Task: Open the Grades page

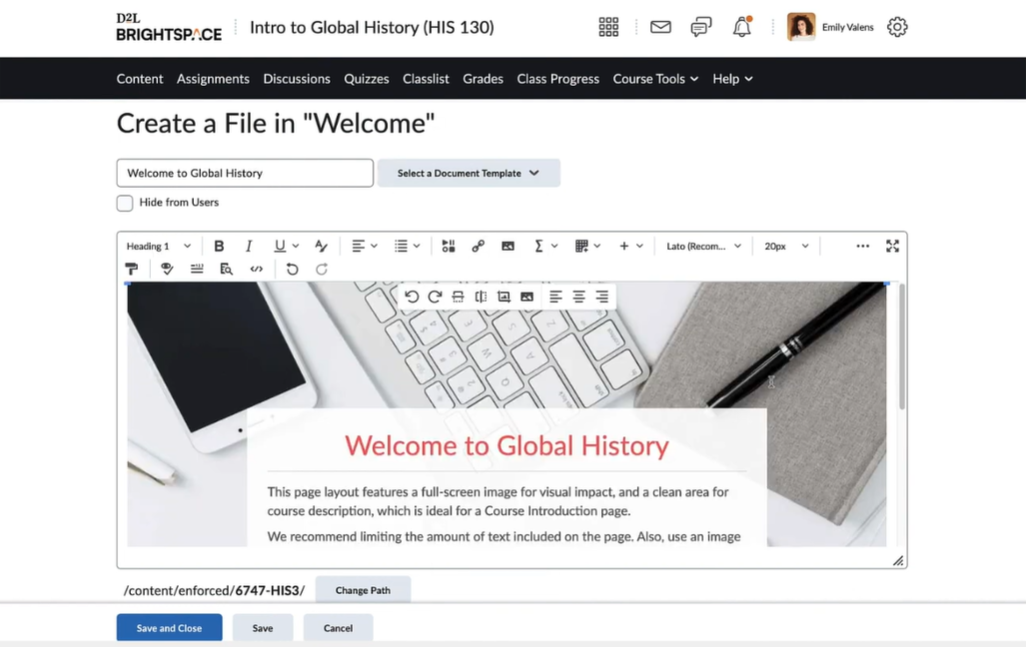Action: [483, 79]
